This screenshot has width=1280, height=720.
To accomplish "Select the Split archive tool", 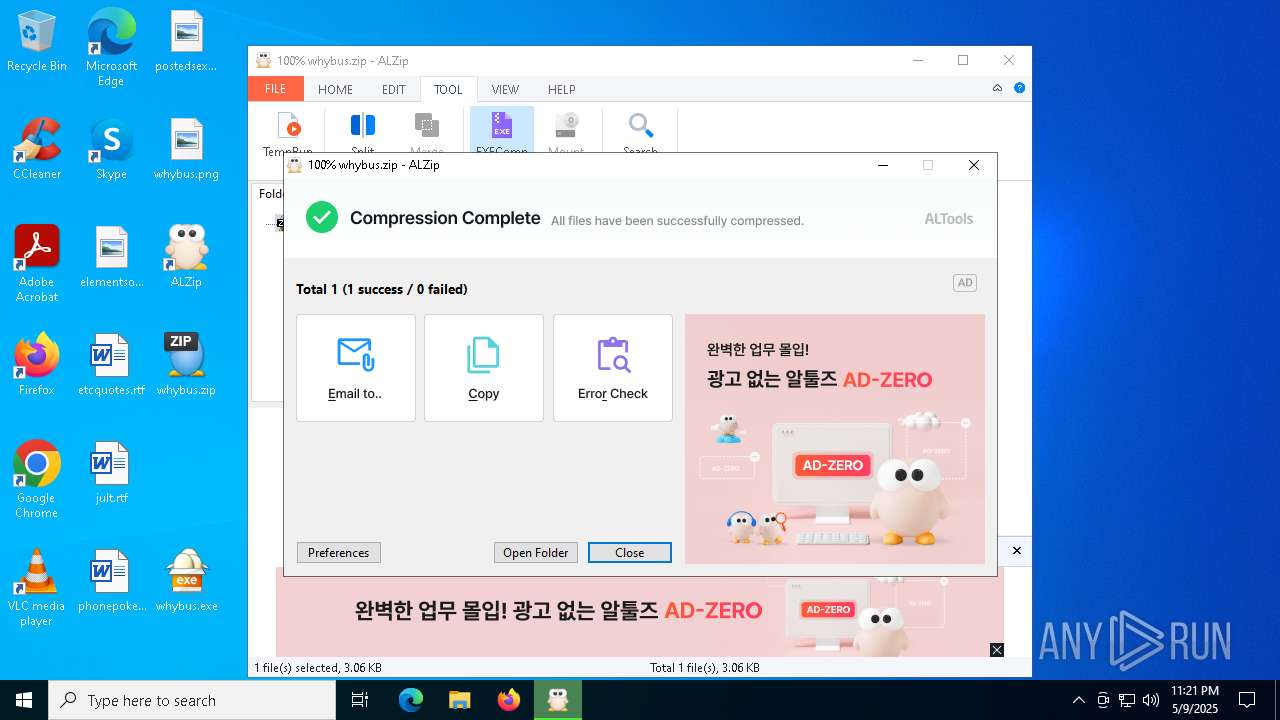I will click(x=363, y=128).
